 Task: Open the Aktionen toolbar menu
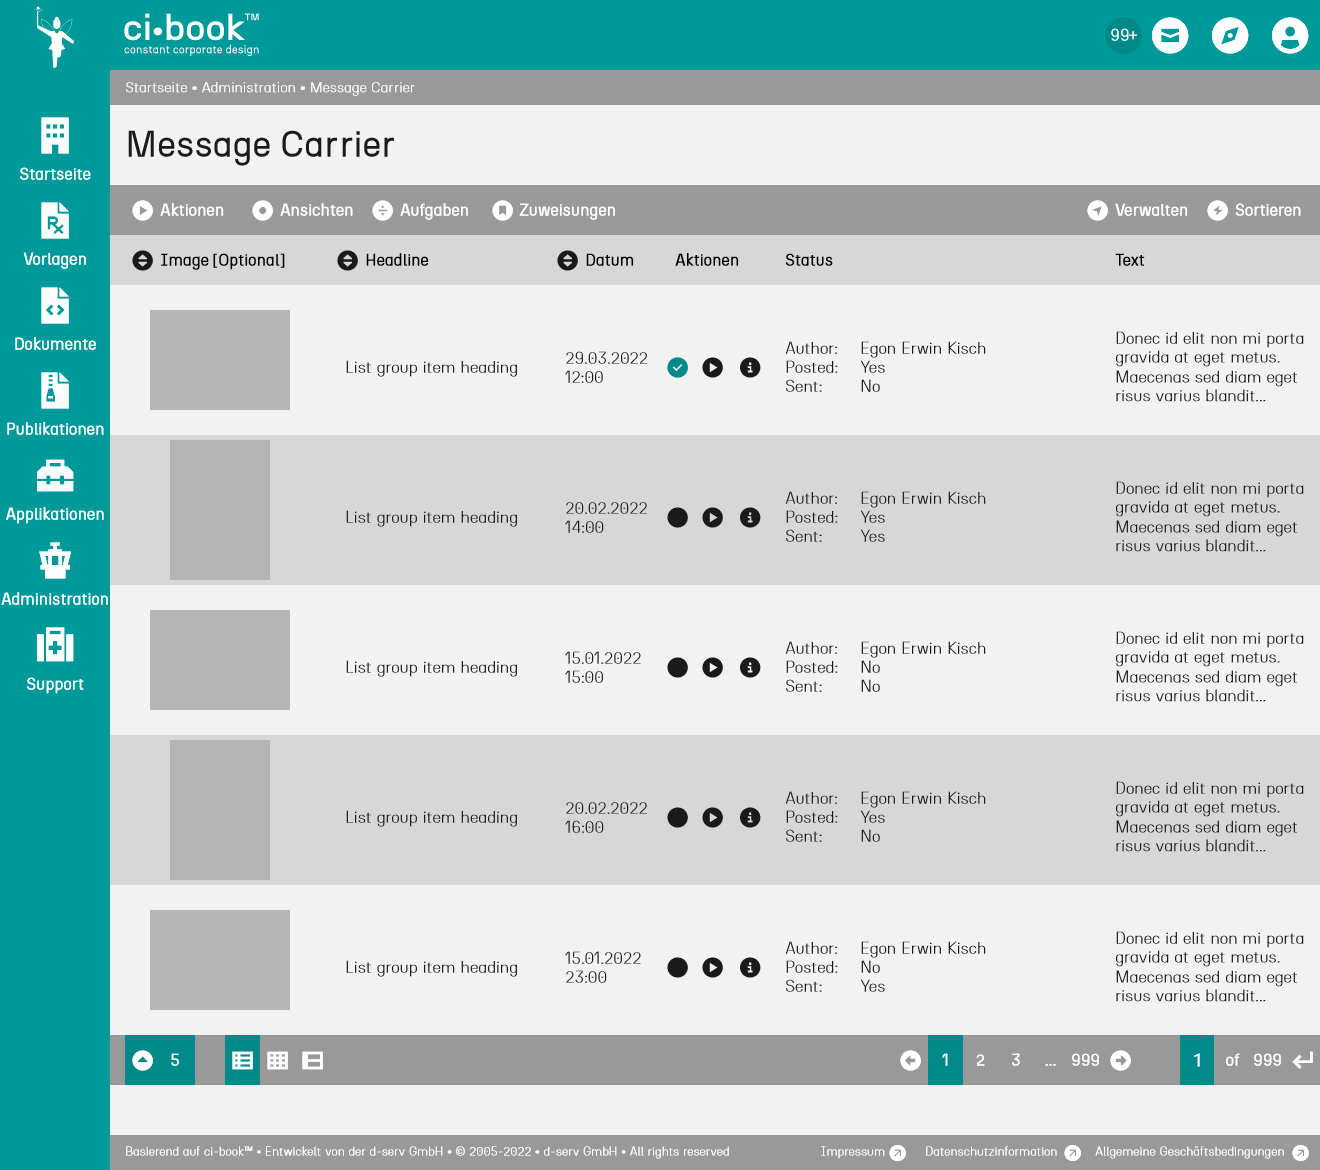coord(179,210)
